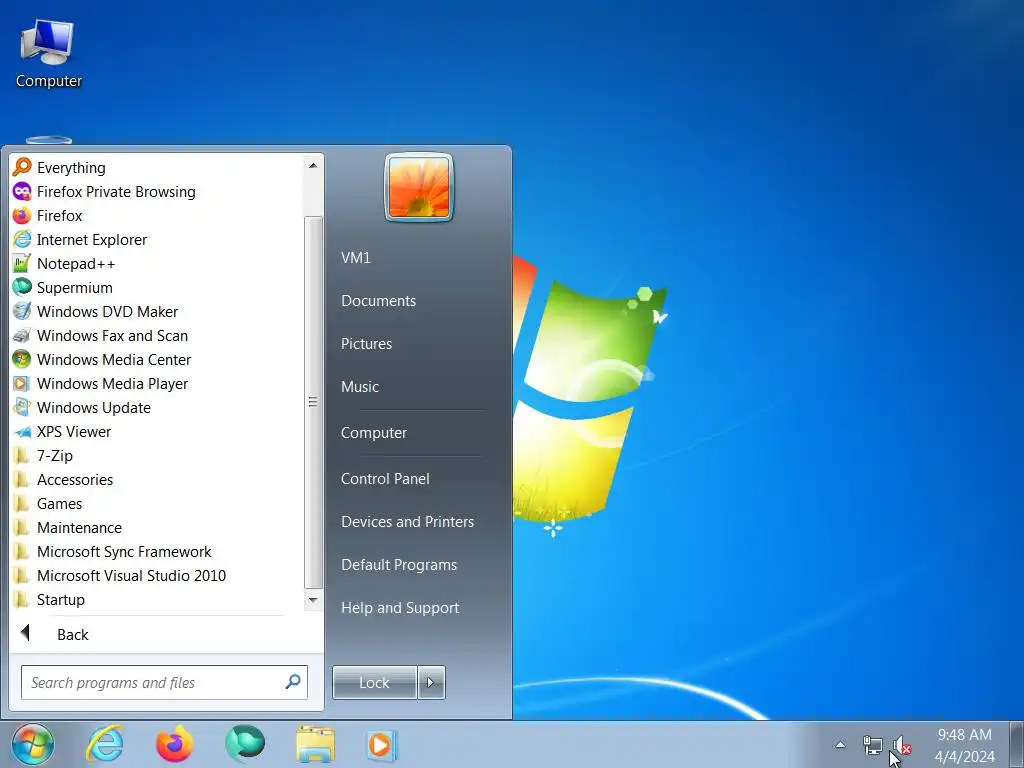
Task: Click the user account flower picture
Action: click(419, 187)
